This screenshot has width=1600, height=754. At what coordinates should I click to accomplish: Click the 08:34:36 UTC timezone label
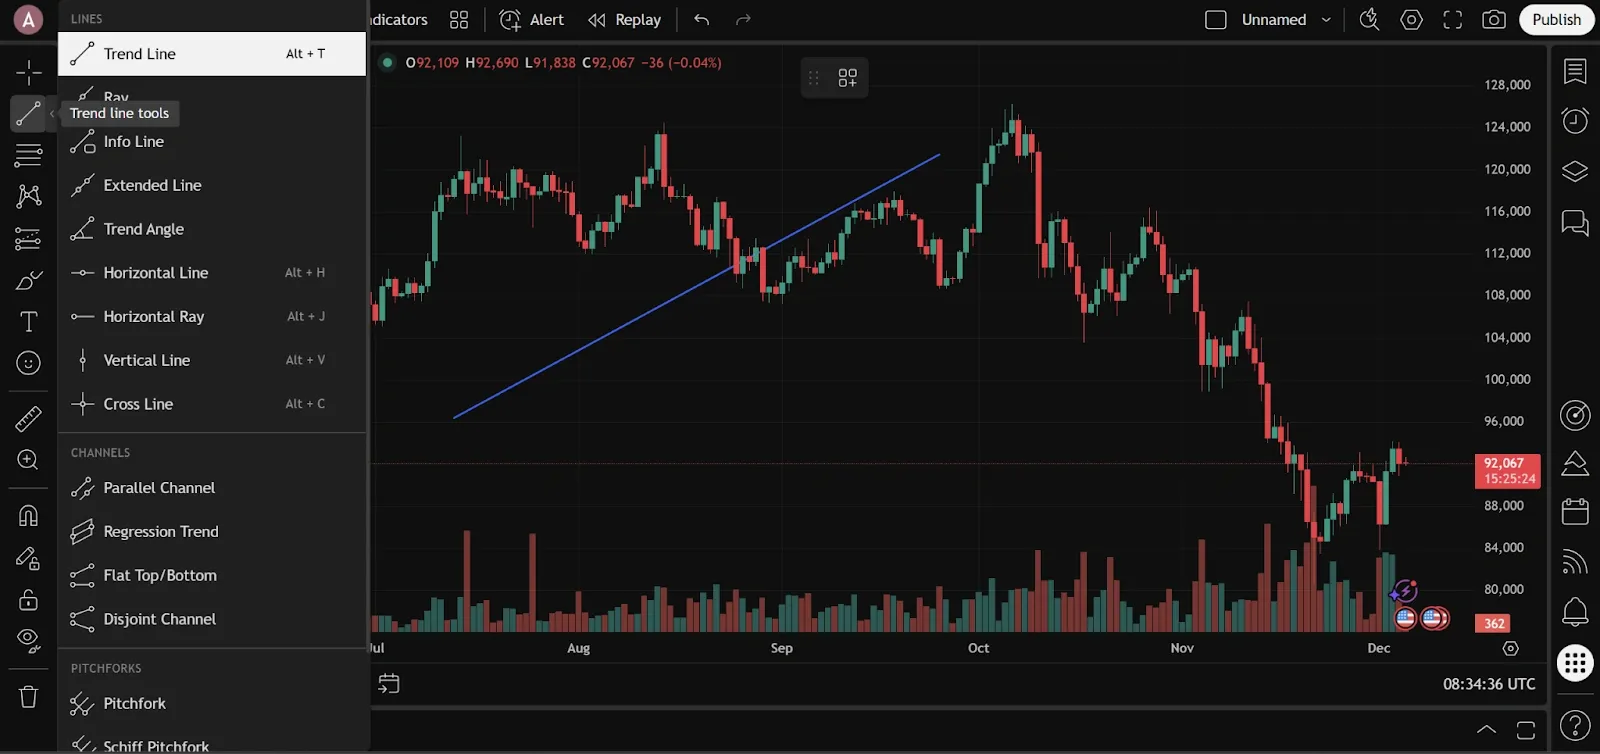tap(1489, 684)
